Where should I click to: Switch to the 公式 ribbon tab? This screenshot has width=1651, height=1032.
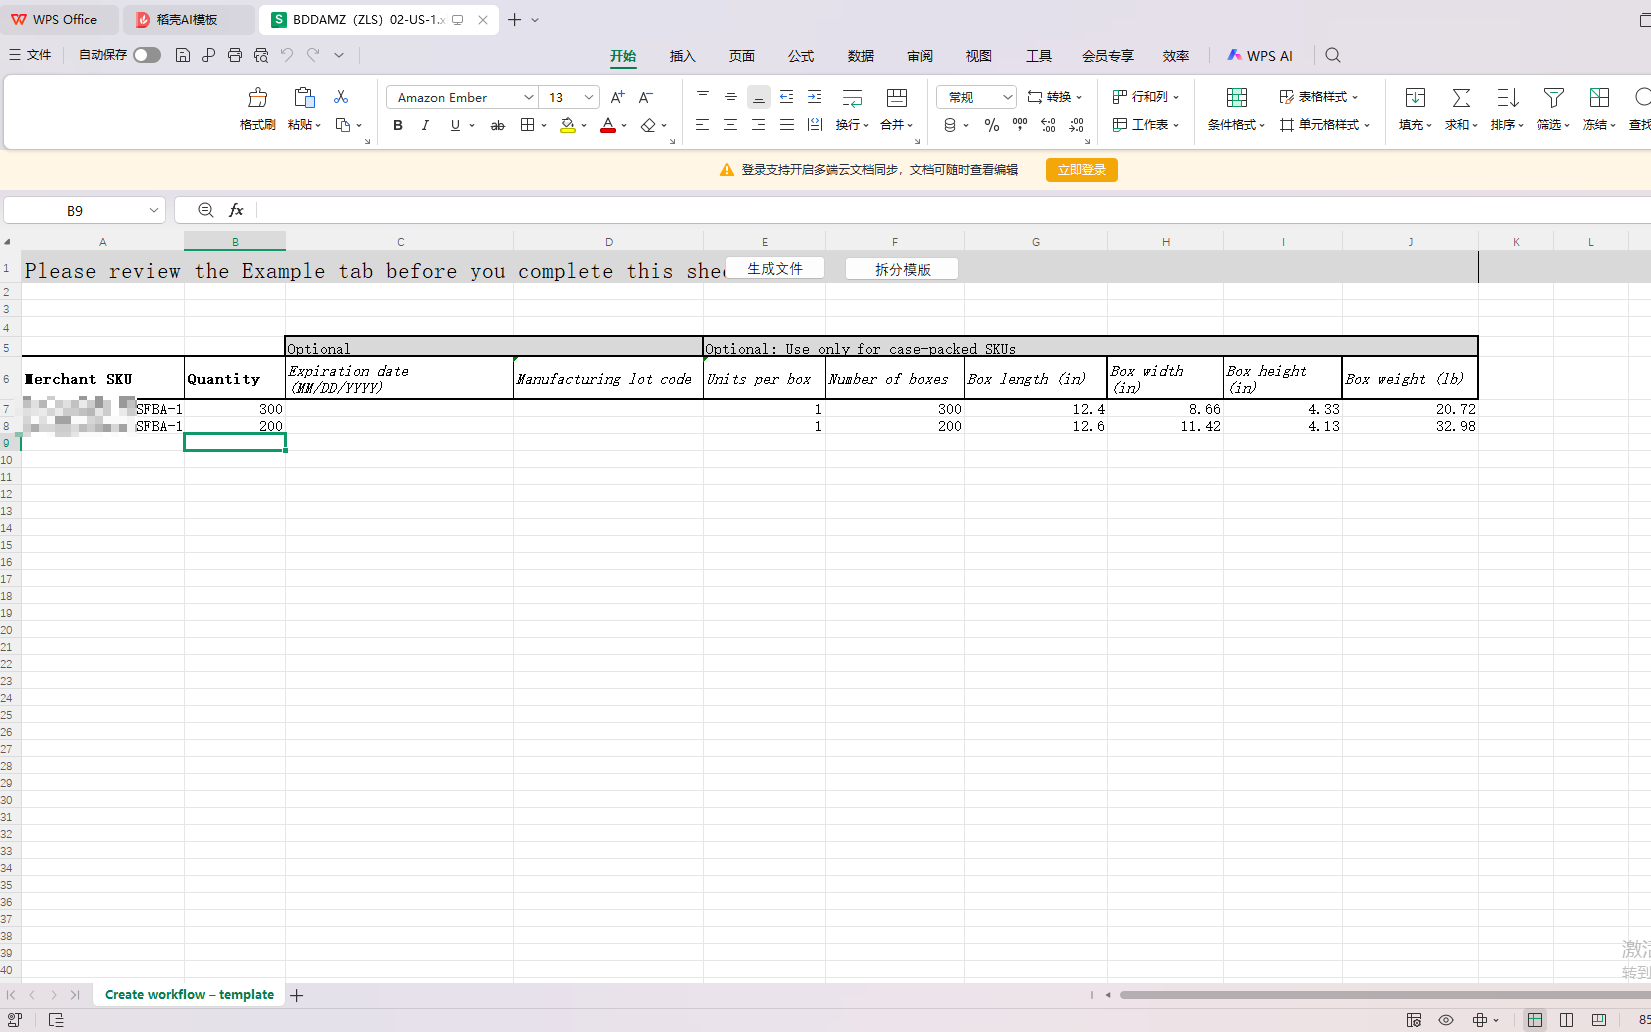[x=801, y=56]
